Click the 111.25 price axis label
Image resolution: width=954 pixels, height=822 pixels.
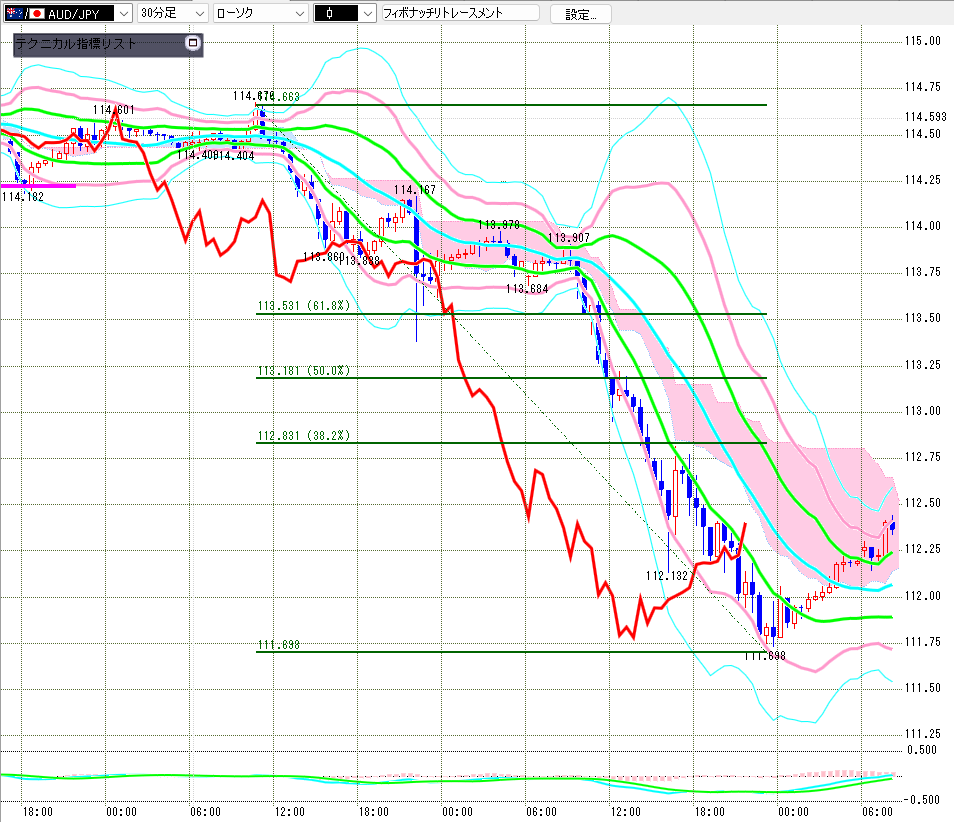pos(922,734)
